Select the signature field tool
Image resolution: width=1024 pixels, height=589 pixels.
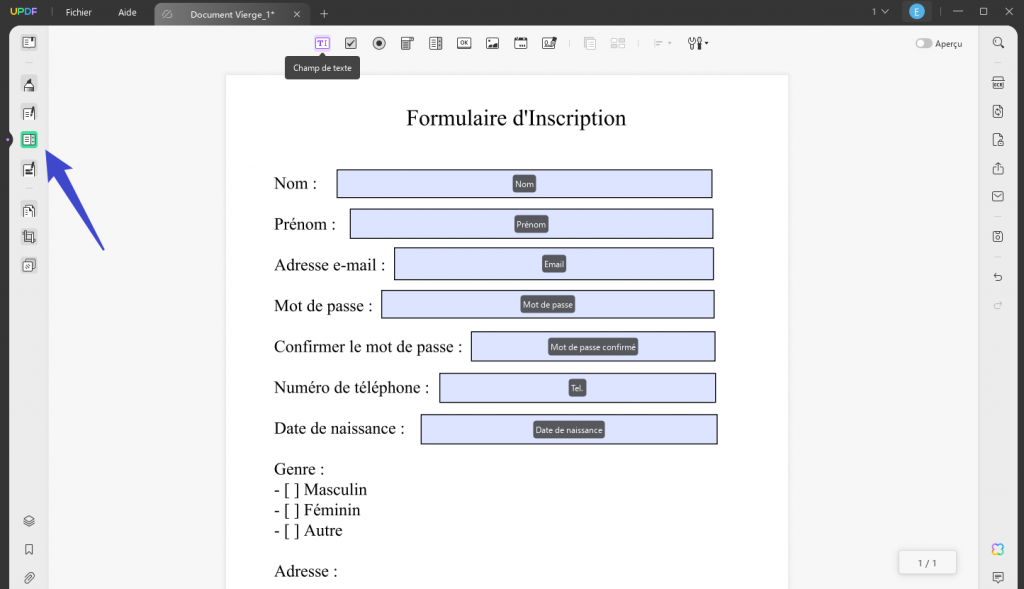point(549,43)
